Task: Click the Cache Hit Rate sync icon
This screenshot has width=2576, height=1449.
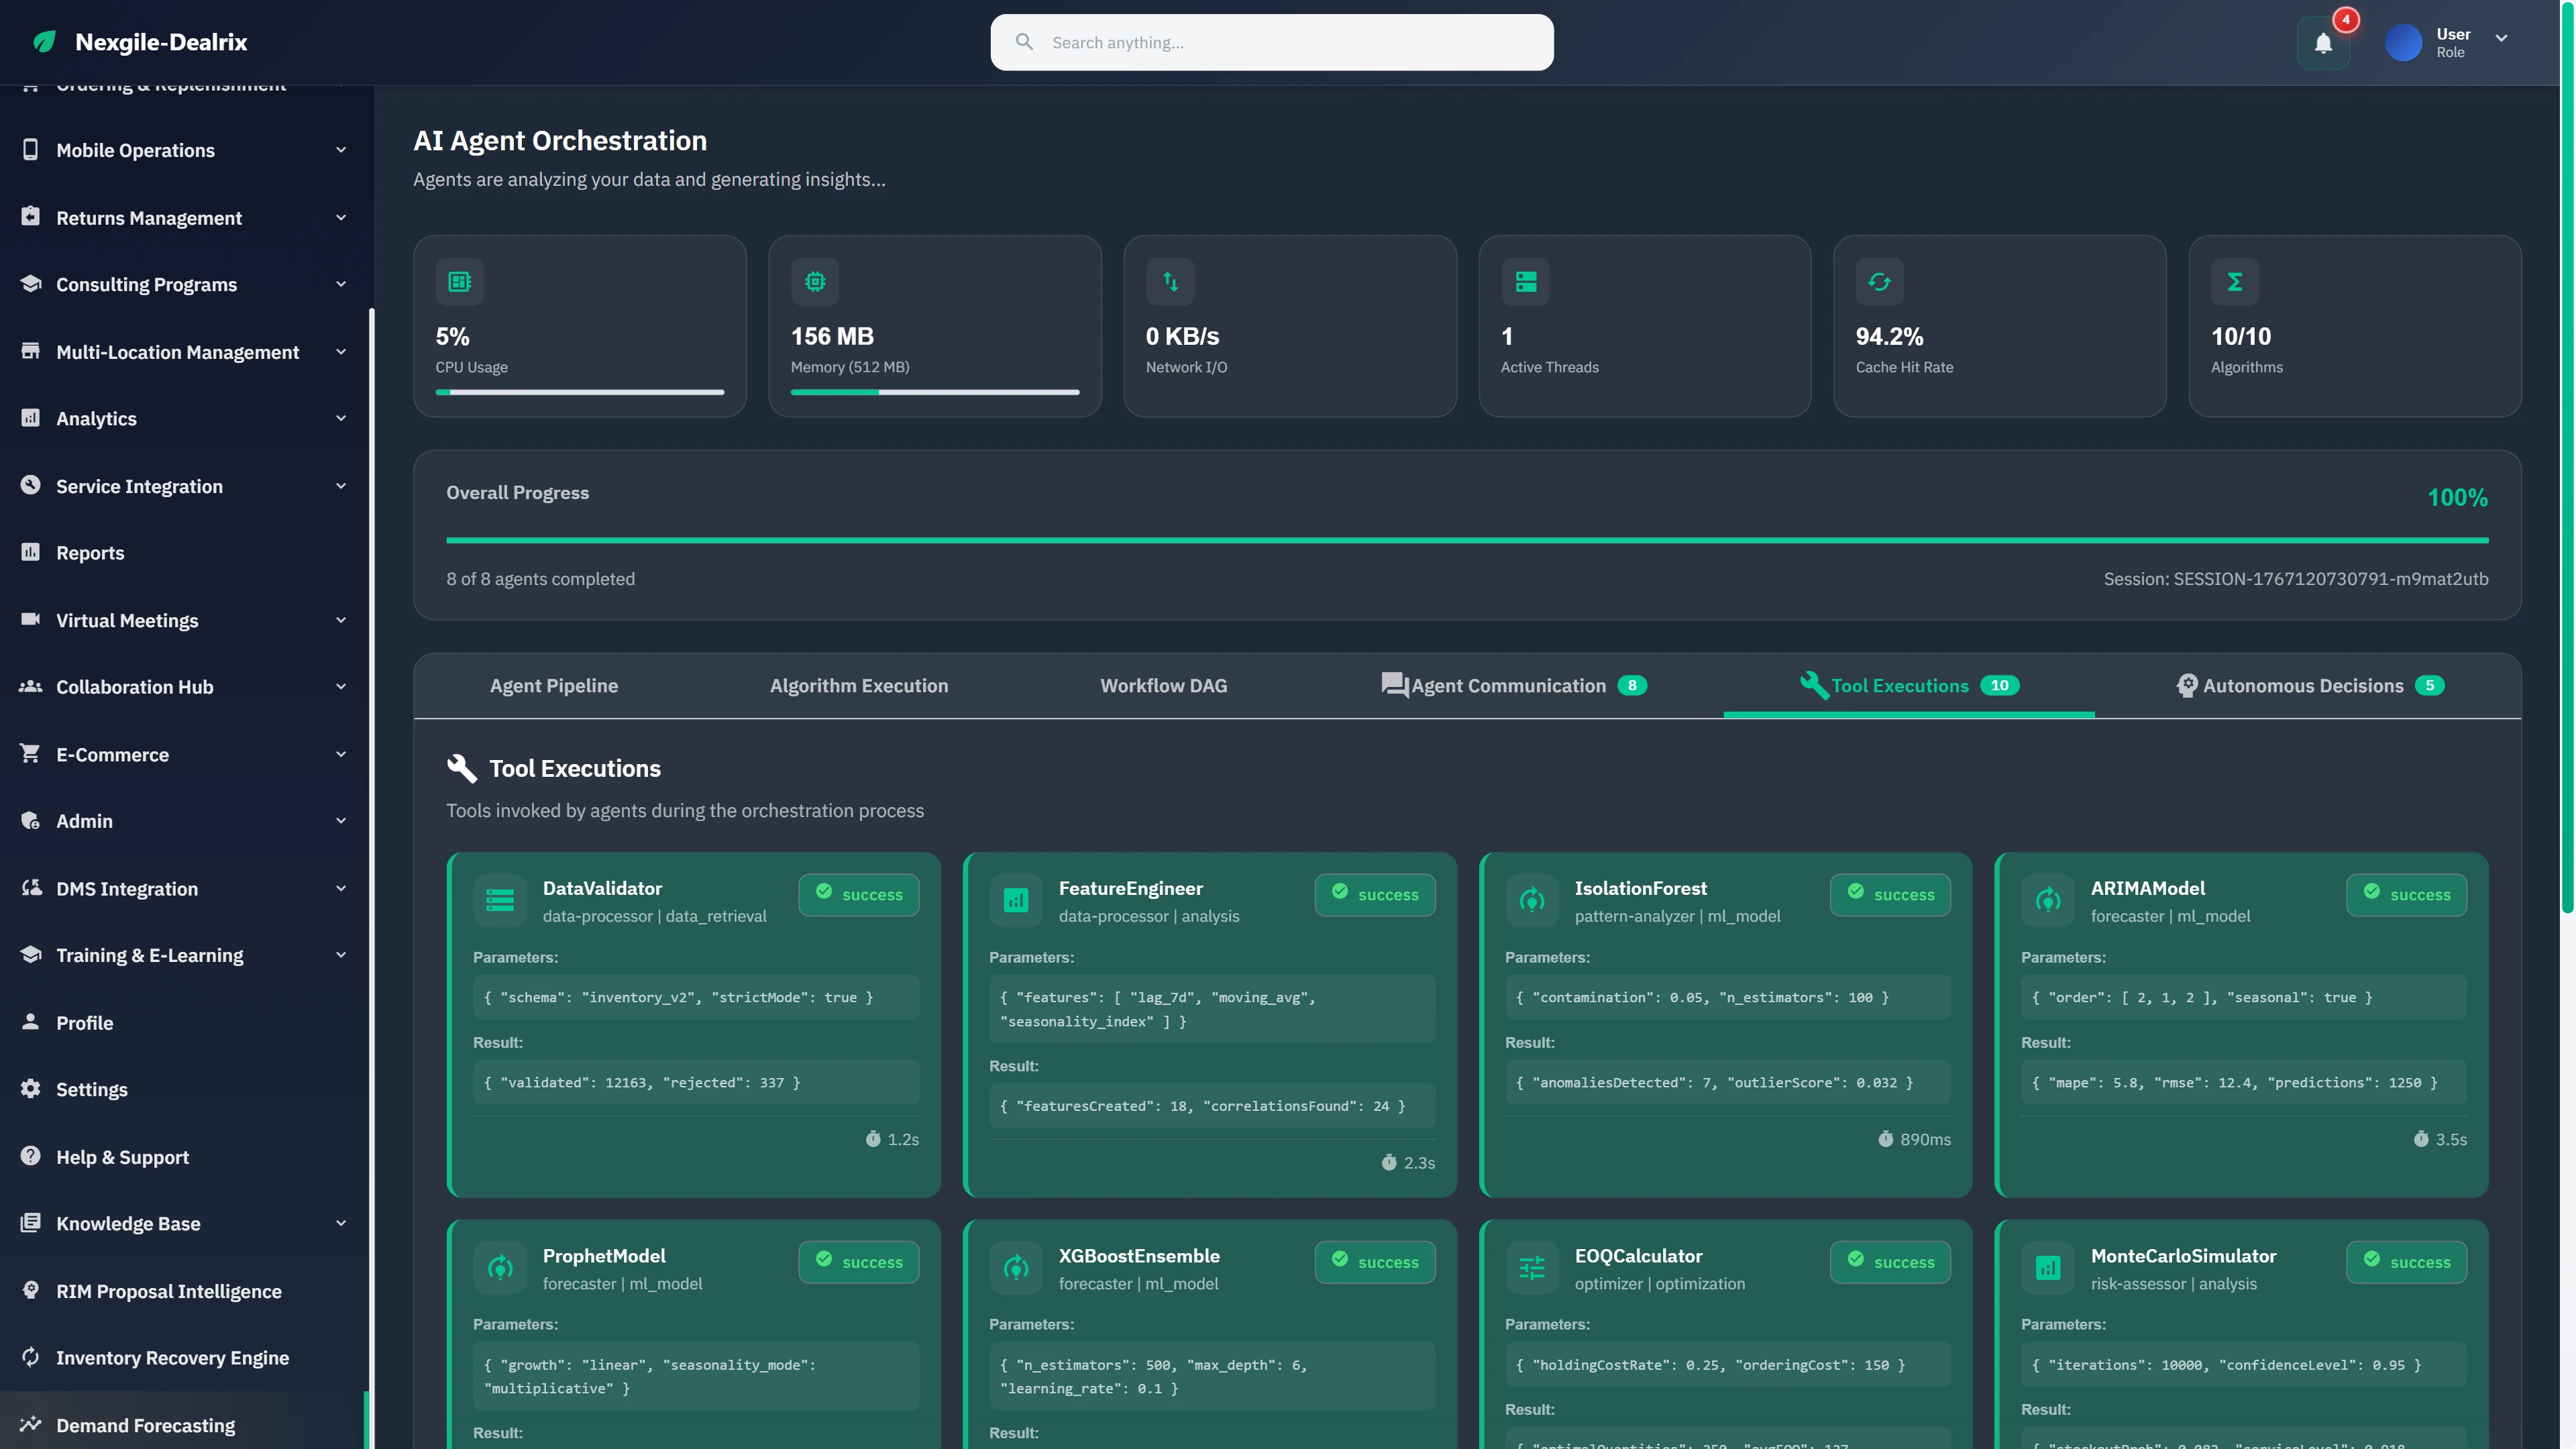Action: coord(1879,281)
